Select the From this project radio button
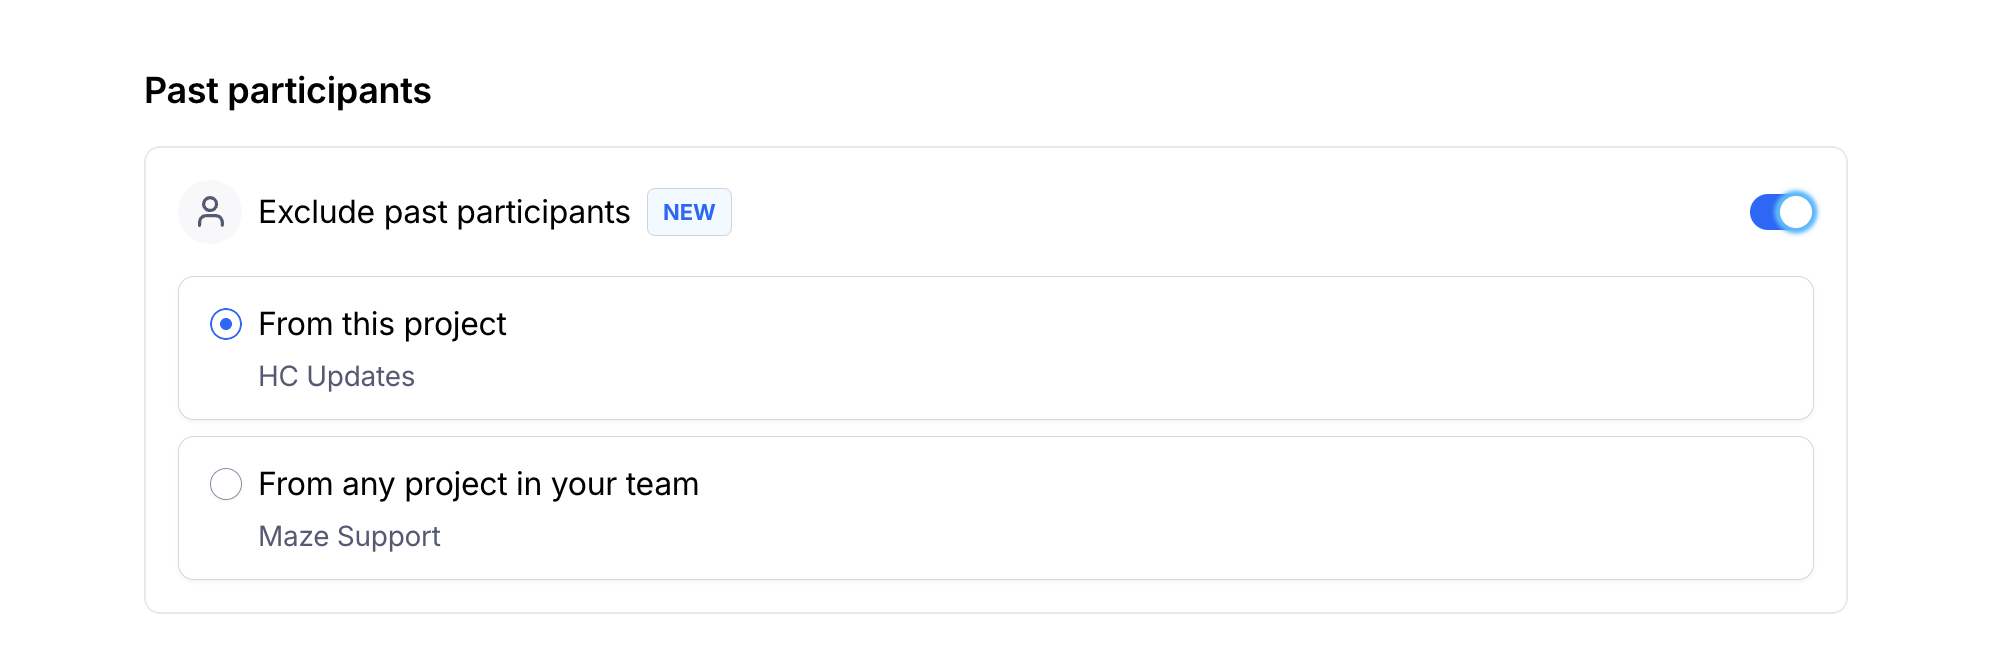 (226, 324)
